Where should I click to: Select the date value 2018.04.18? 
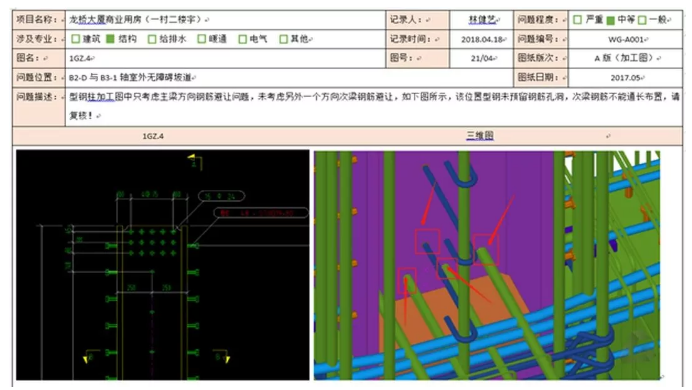point(481,40)
